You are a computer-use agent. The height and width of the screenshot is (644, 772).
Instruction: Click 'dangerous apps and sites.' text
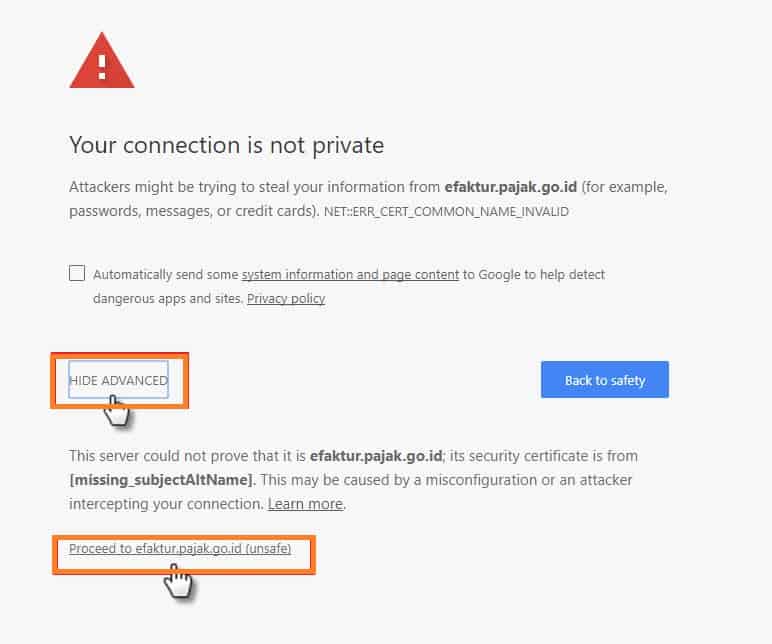tap(168, 299)
